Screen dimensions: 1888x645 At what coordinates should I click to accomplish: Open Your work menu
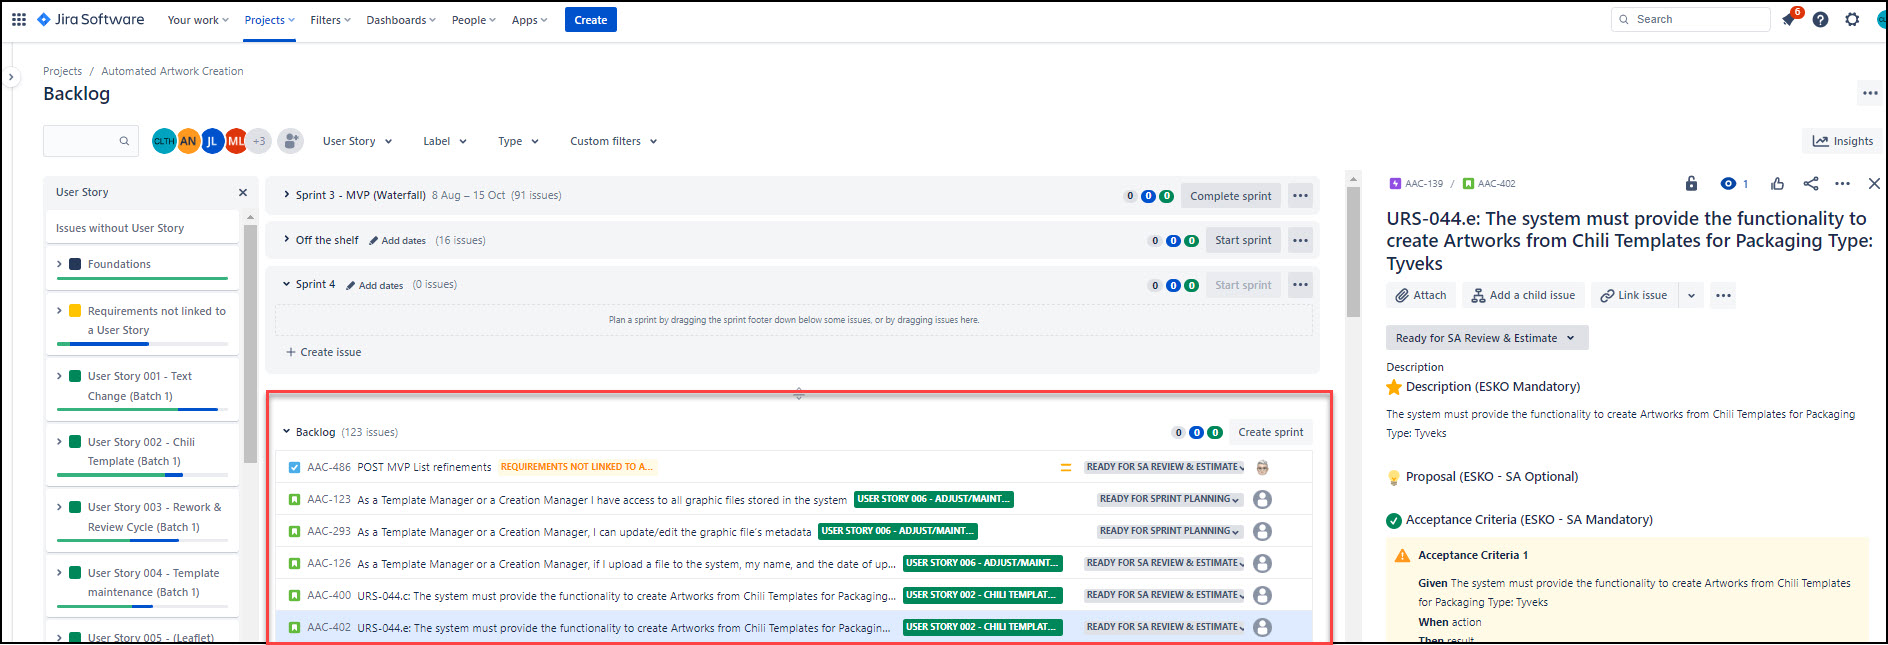[198, 20]
